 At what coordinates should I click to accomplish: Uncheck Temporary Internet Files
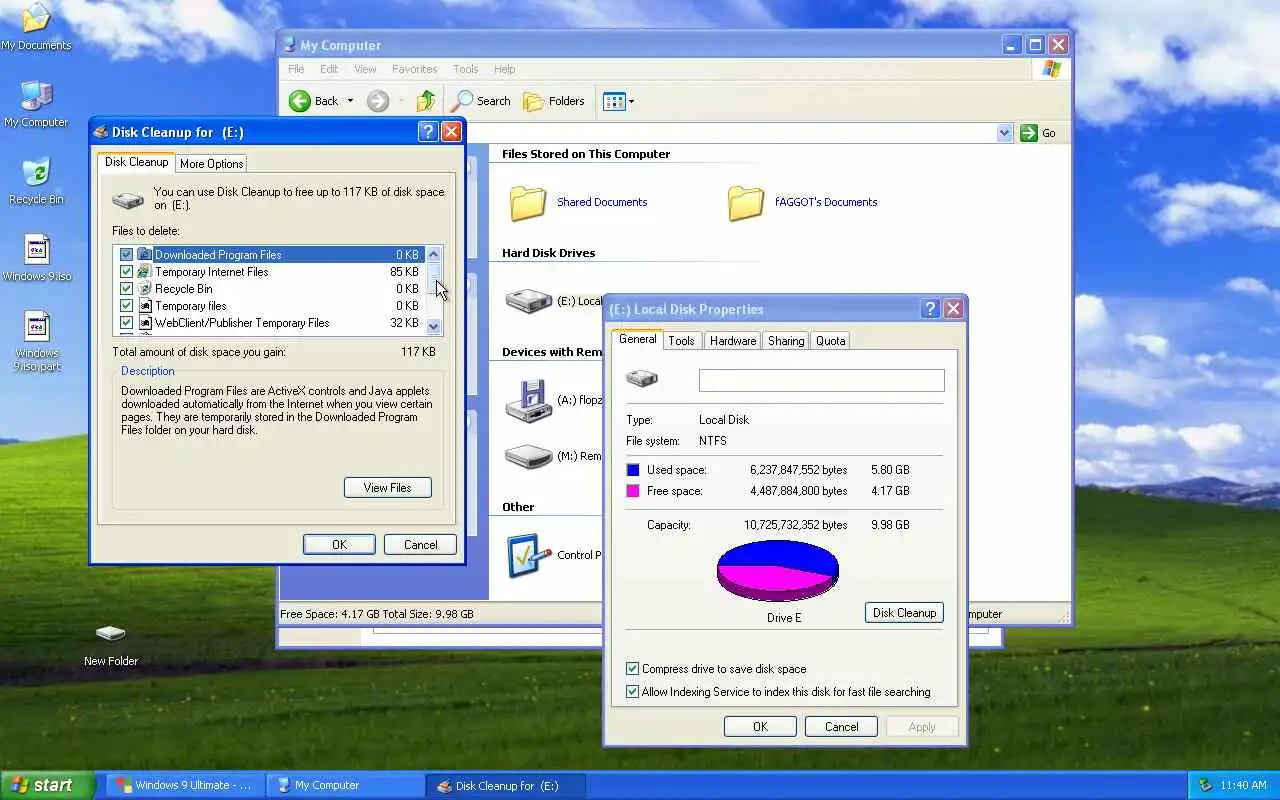click(126, 272)
